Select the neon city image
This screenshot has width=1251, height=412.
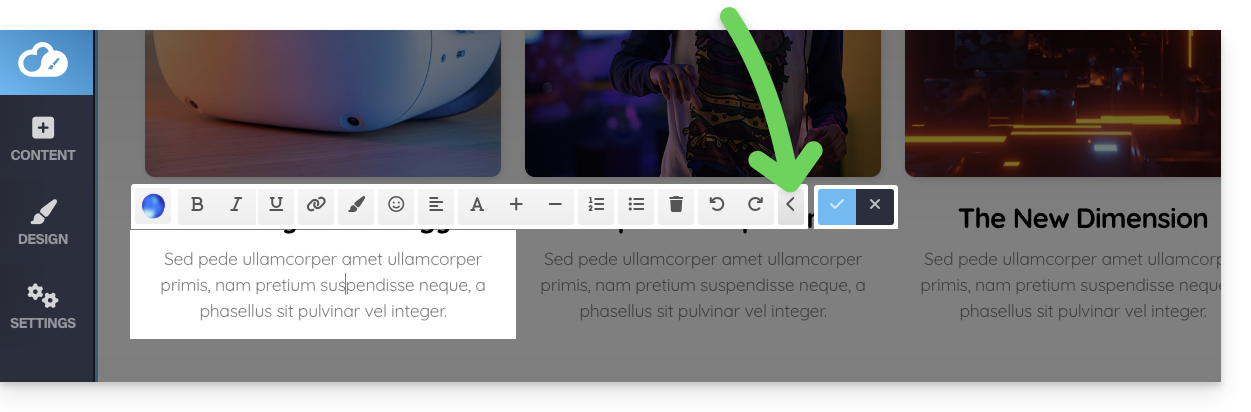(1063, 103)
